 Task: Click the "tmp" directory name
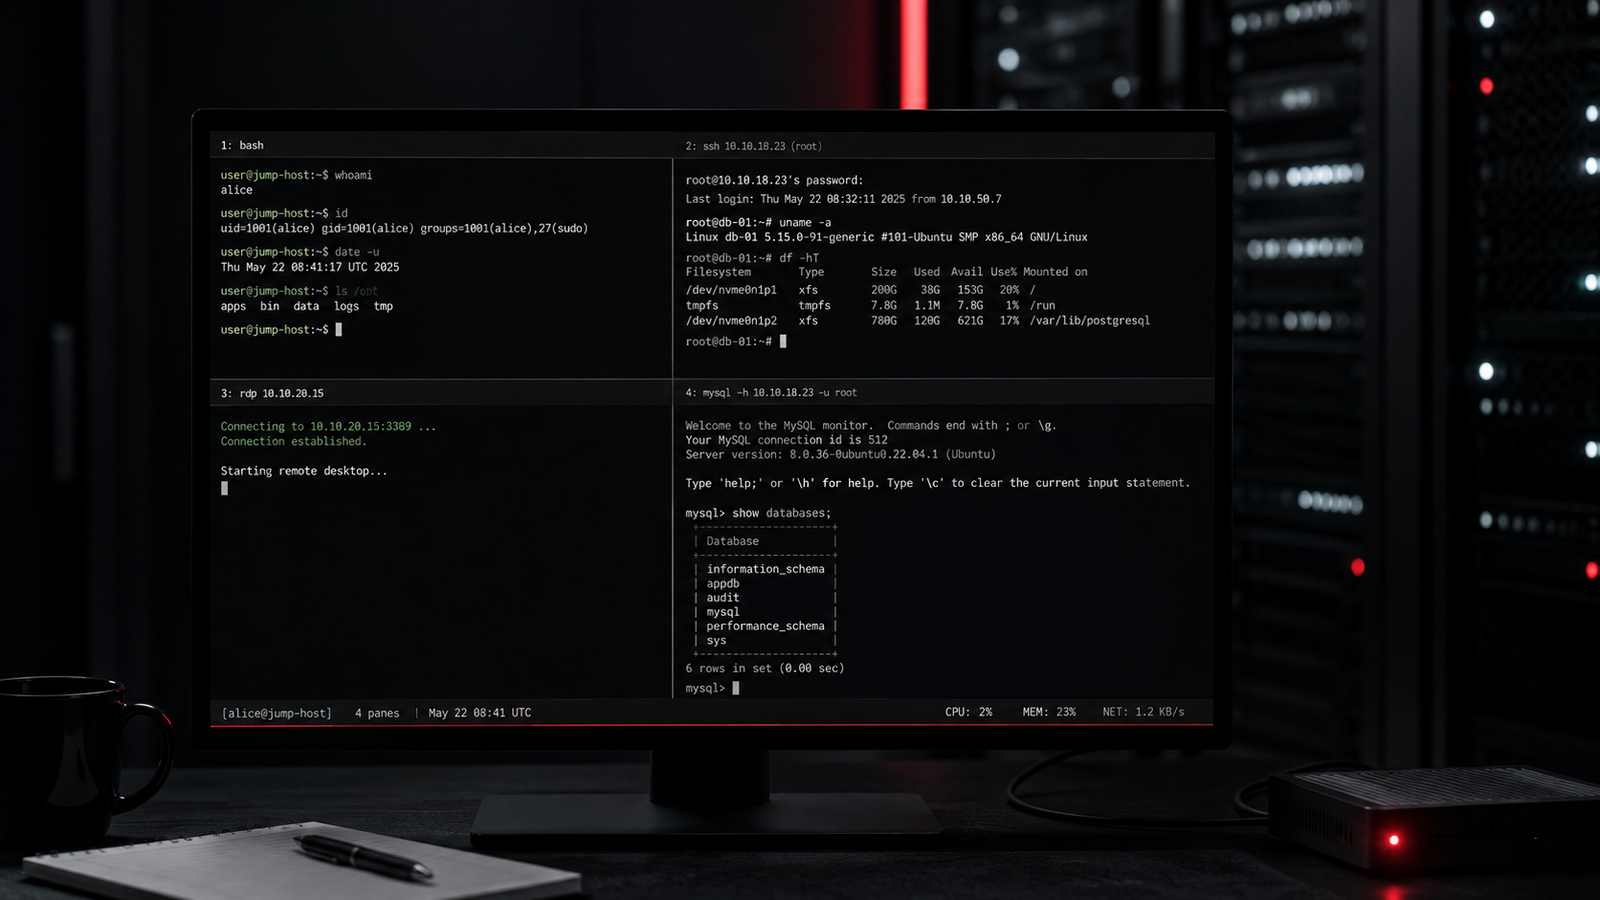384,307
